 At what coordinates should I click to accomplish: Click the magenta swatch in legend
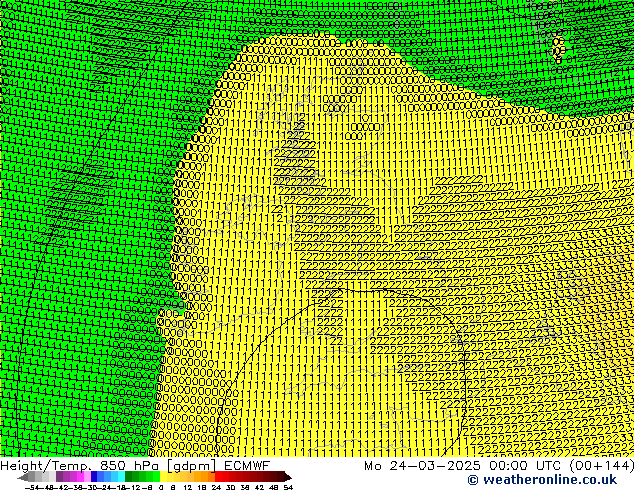[80, 477]
